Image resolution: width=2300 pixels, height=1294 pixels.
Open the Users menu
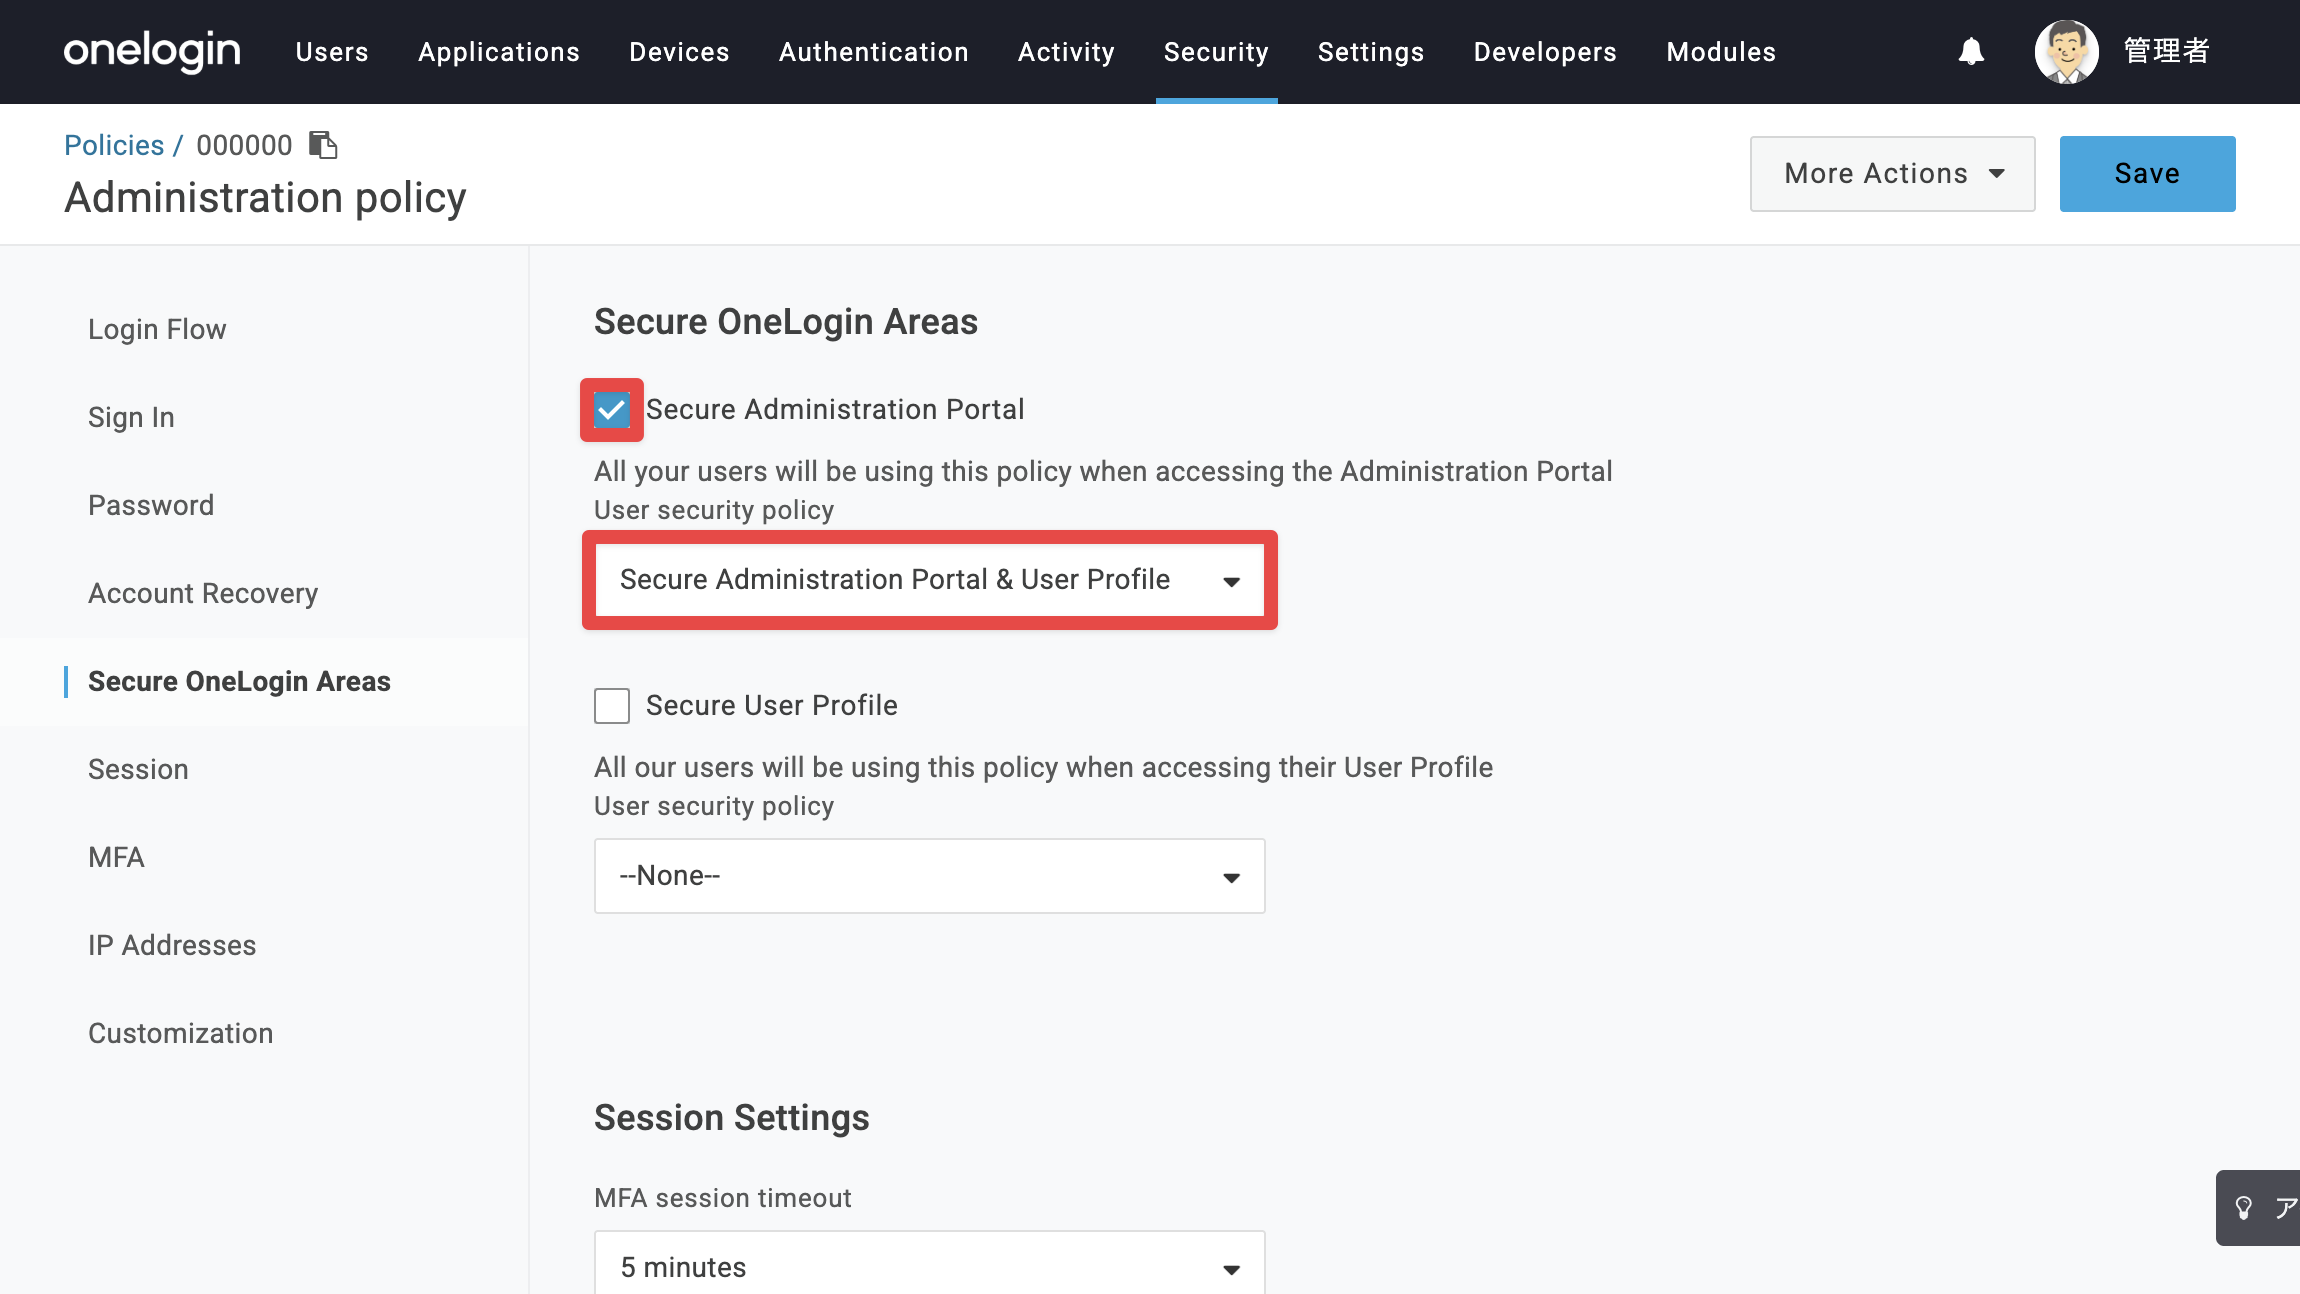pos(332,52)
